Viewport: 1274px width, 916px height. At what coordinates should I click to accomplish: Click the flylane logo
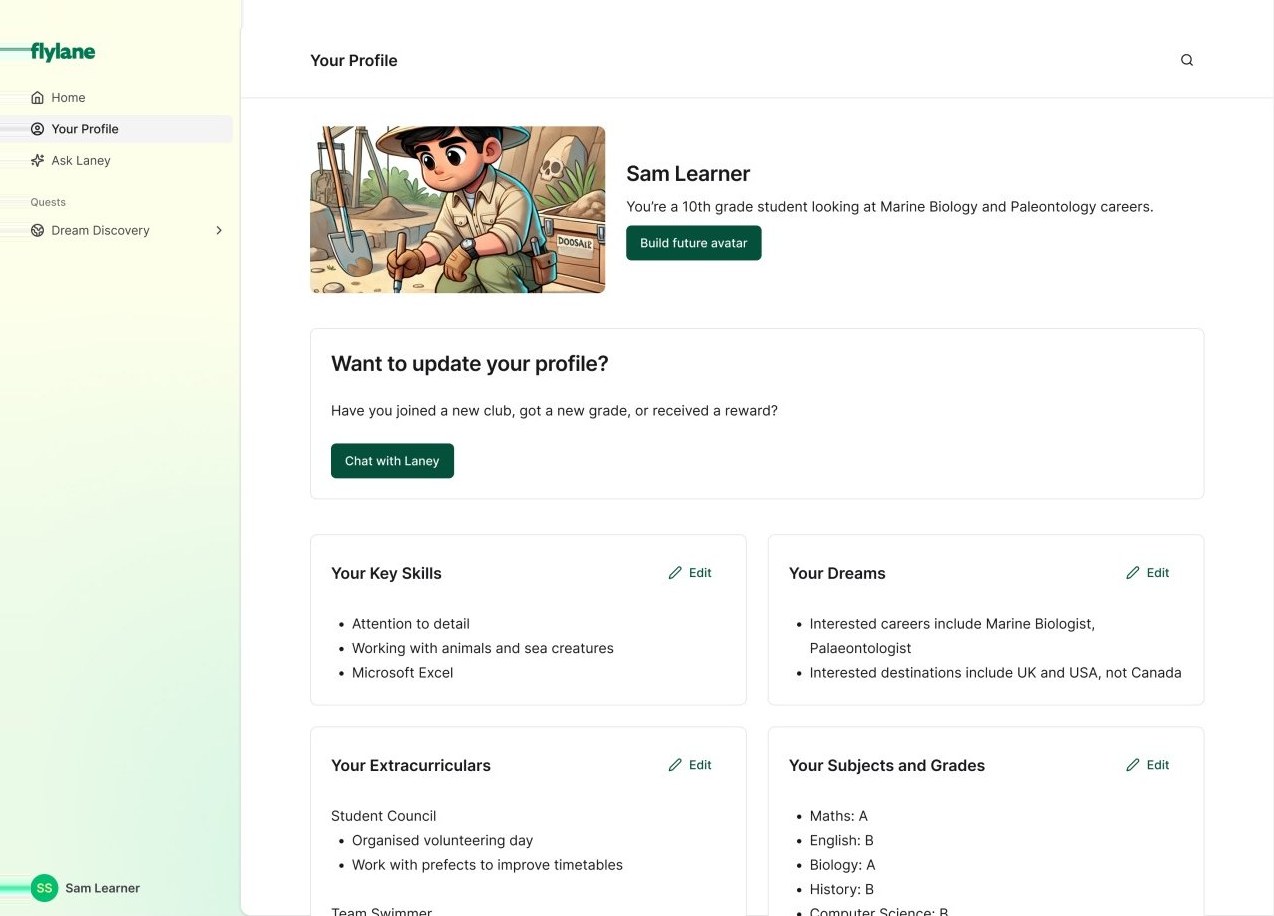(63, 52)
